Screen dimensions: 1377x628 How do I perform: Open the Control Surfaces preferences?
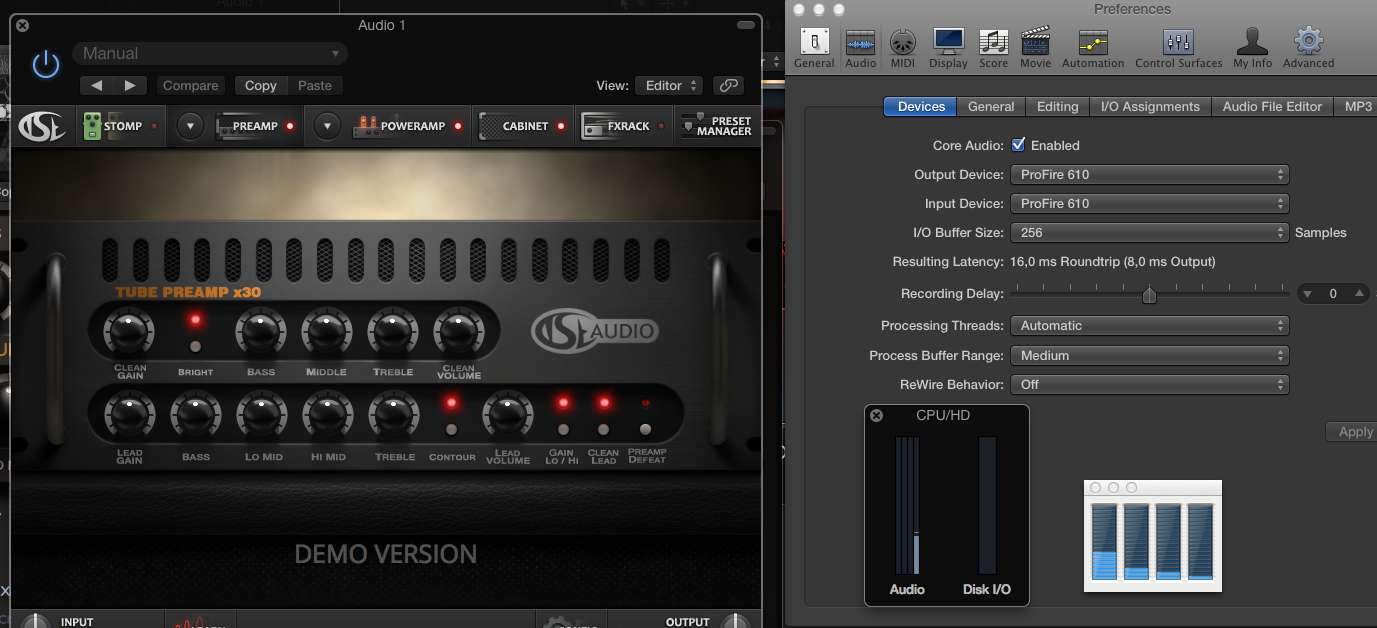(1178, 47)
